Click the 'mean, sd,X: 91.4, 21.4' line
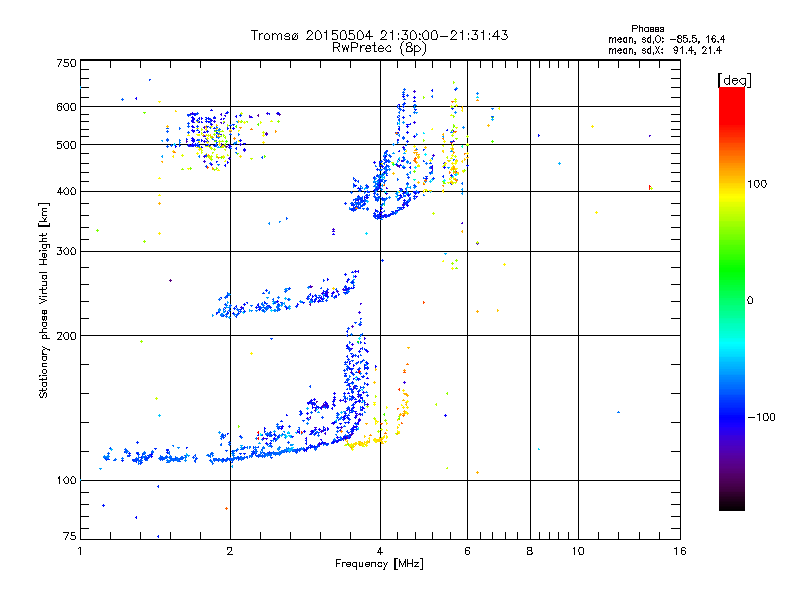 point(665,50)
